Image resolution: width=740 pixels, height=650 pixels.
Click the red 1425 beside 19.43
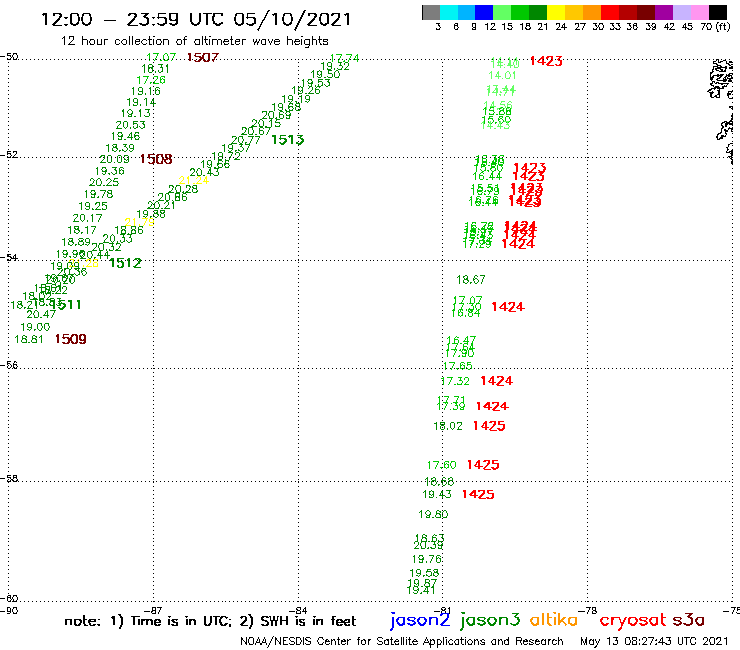pos(478,494)
